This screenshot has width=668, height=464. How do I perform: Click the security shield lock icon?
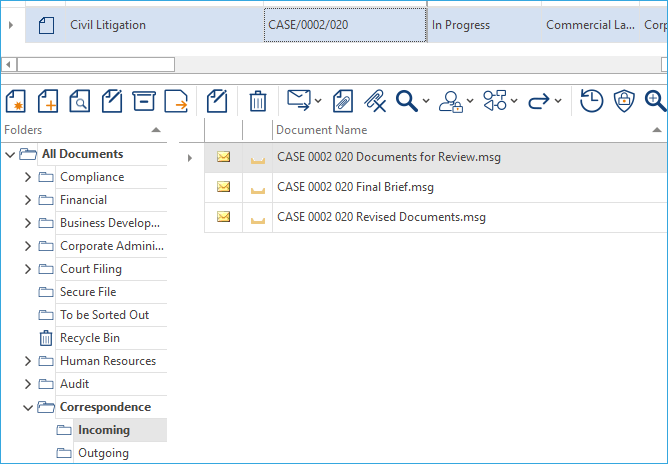[624, 101]
